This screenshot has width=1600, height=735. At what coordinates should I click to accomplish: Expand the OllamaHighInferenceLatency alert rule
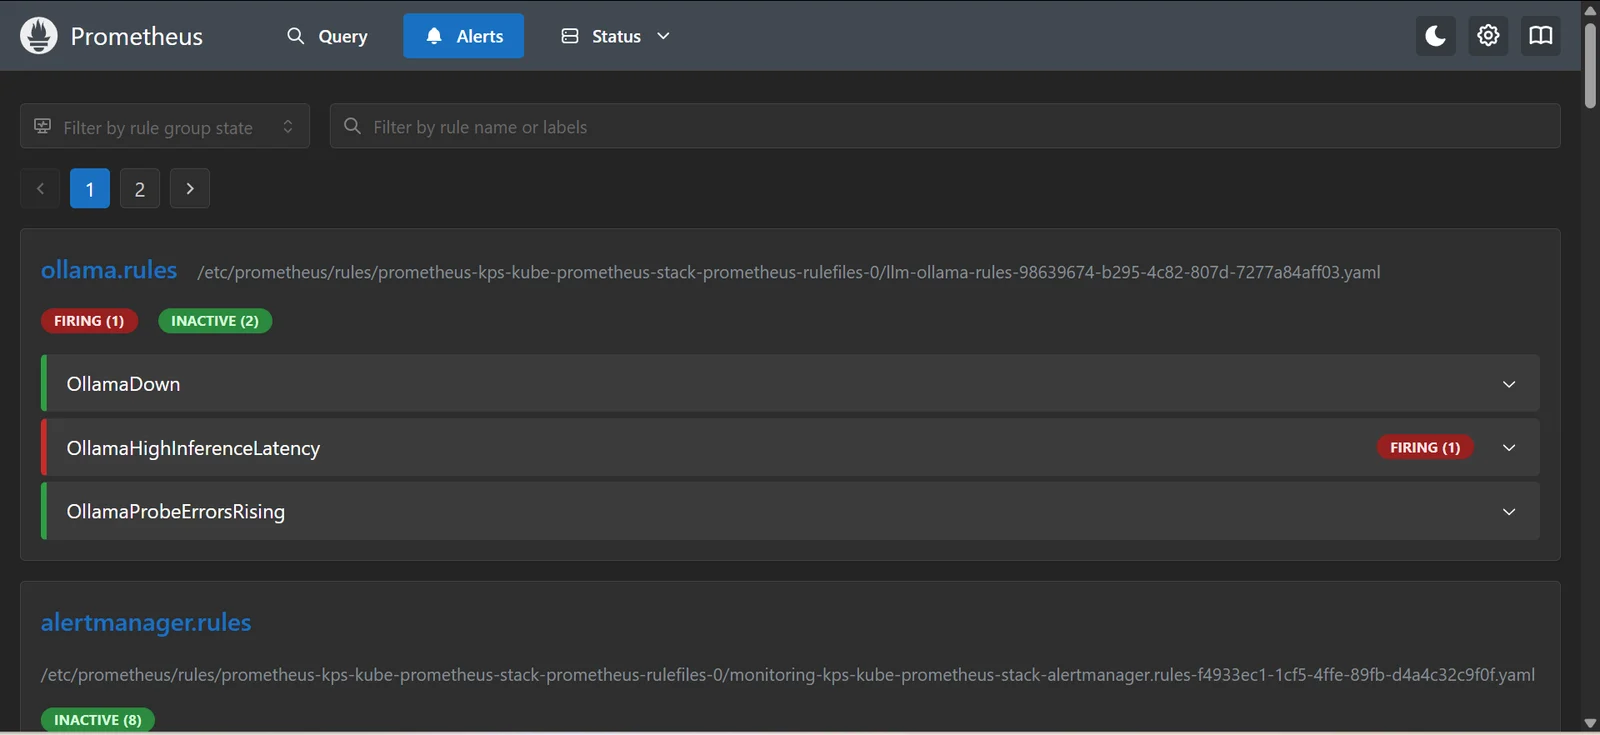pyautogui.click(x=790, y=447)
